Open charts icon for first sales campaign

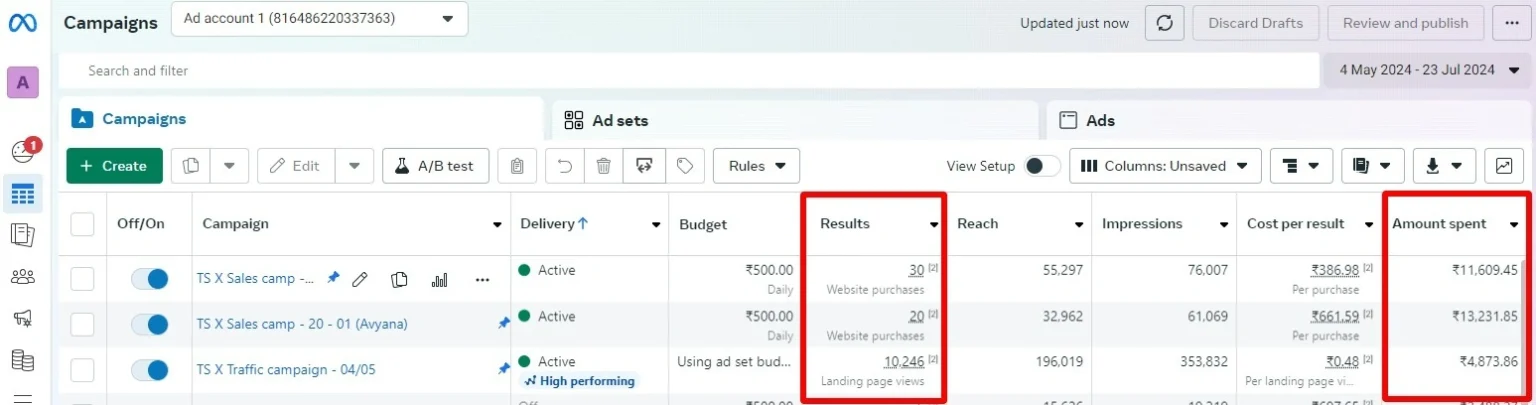coord(439,279)
